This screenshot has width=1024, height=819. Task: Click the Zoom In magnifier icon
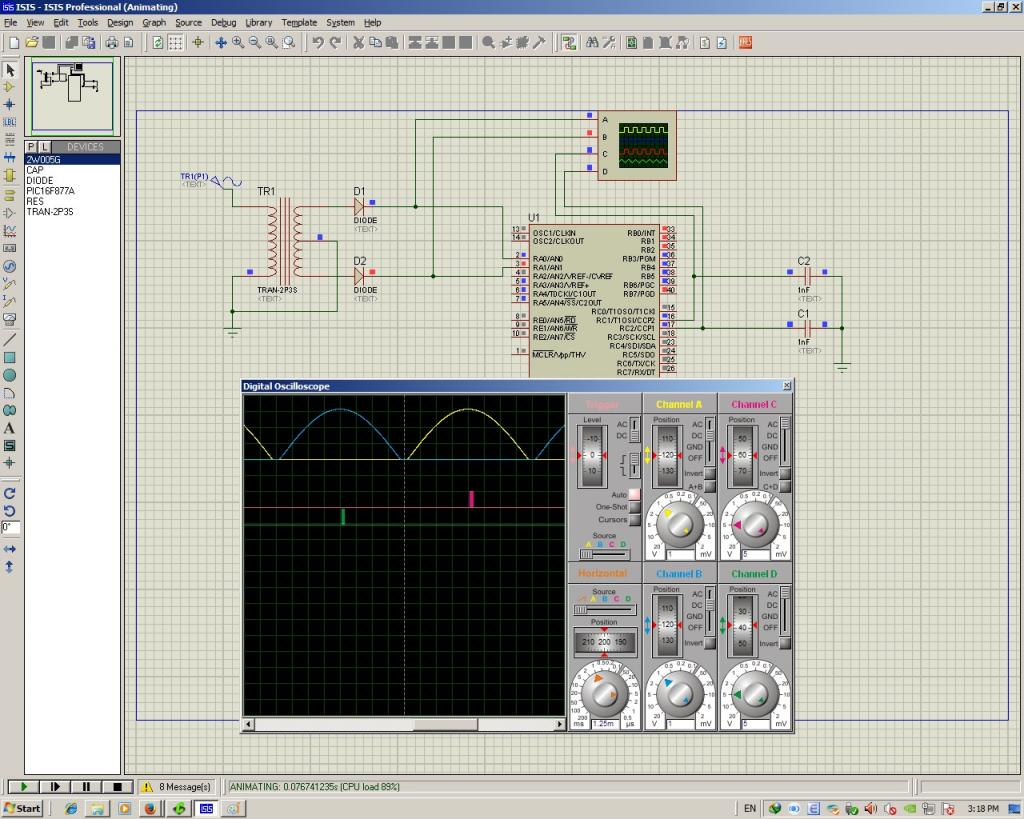[x=238, y=42]
